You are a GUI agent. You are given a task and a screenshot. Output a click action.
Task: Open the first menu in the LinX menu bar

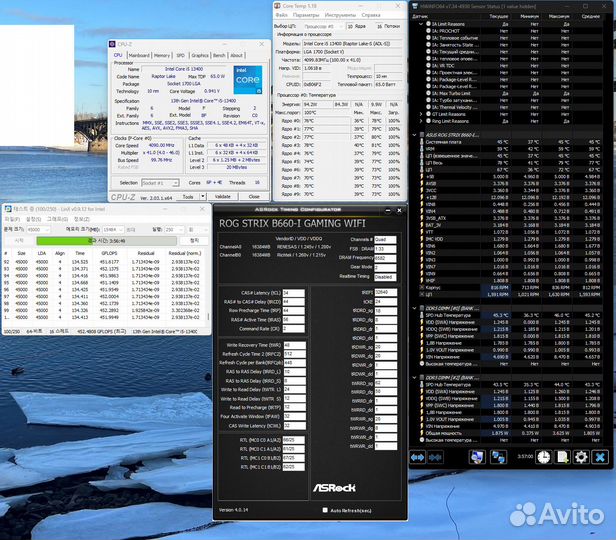(12, 219)
